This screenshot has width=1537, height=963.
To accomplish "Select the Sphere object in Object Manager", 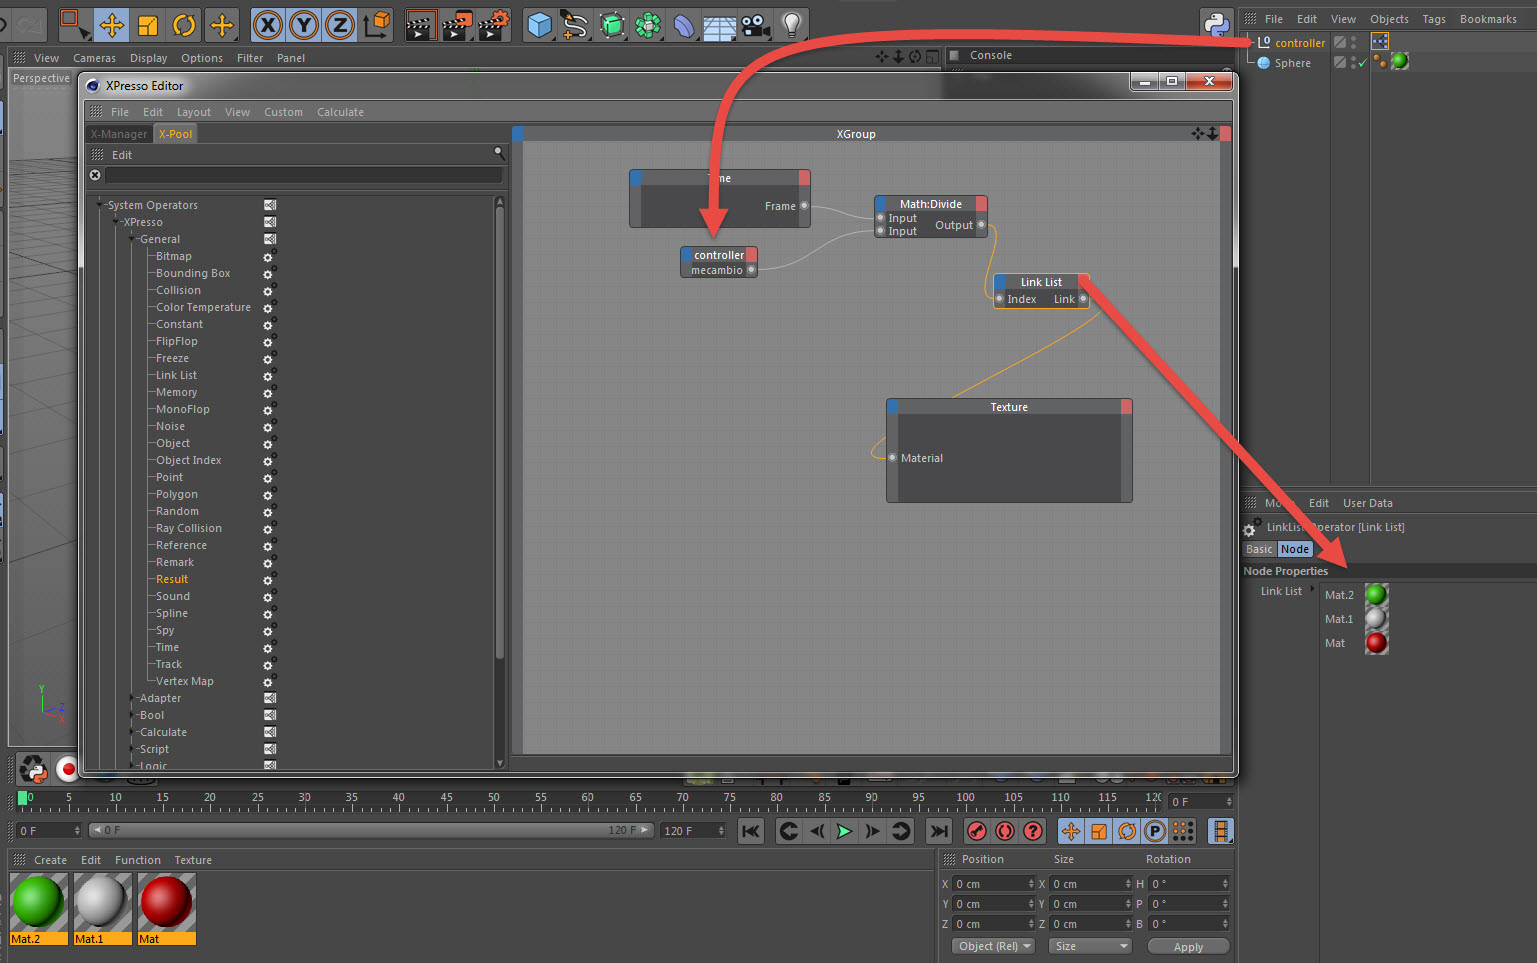I will tap(1292, 63).
